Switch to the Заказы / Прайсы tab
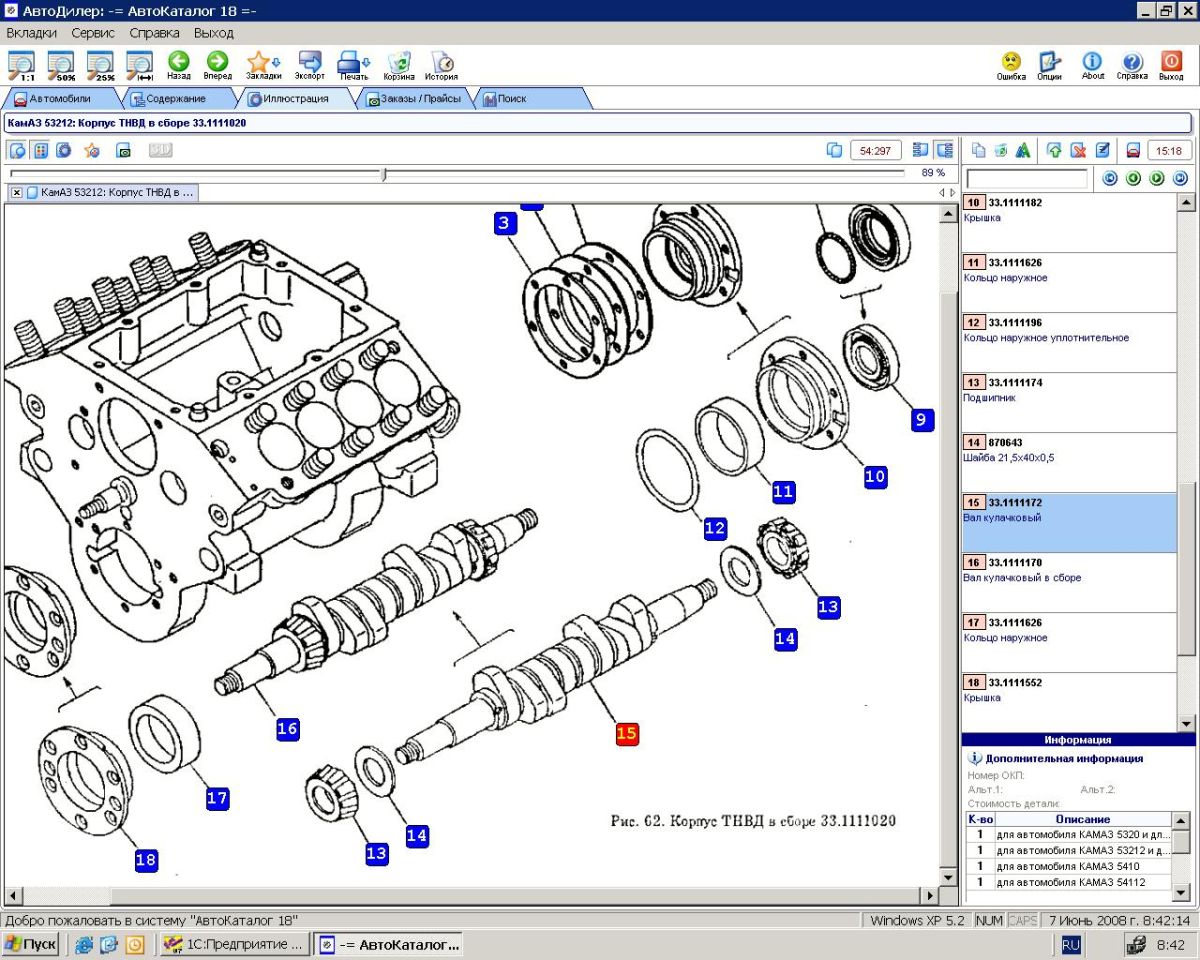This screenshot has height=960, width=1200. click(x=415, y=99)
